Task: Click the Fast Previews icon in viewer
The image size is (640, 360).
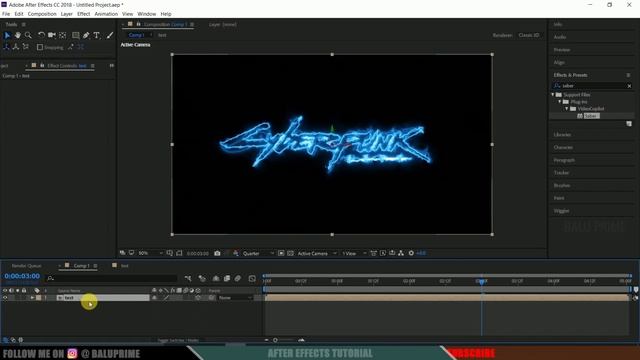Action: (x=383, y=253)
